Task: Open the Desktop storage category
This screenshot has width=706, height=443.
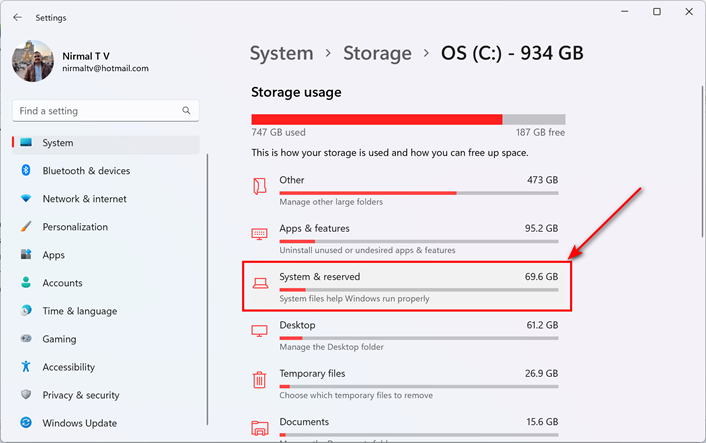Action: click(x=407, y=335)
